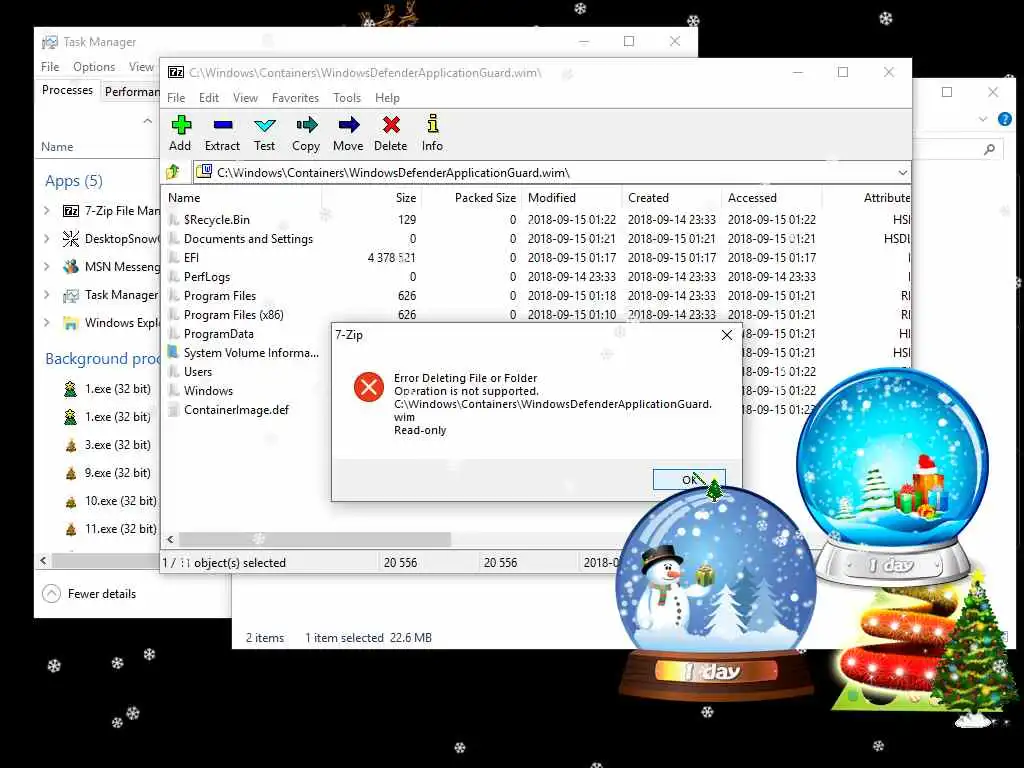Screen dimensions: 1024x768
Task: Select the System Volume Information row
Action: coord(251,353)
